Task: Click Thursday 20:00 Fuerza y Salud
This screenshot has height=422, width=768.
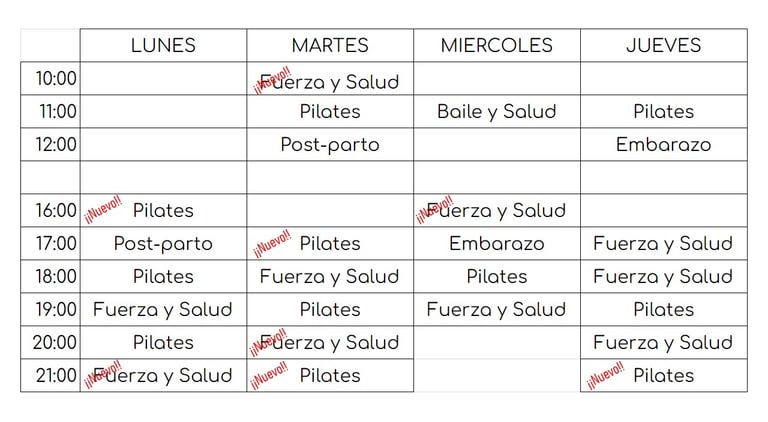Action: [x=664, y=343]
